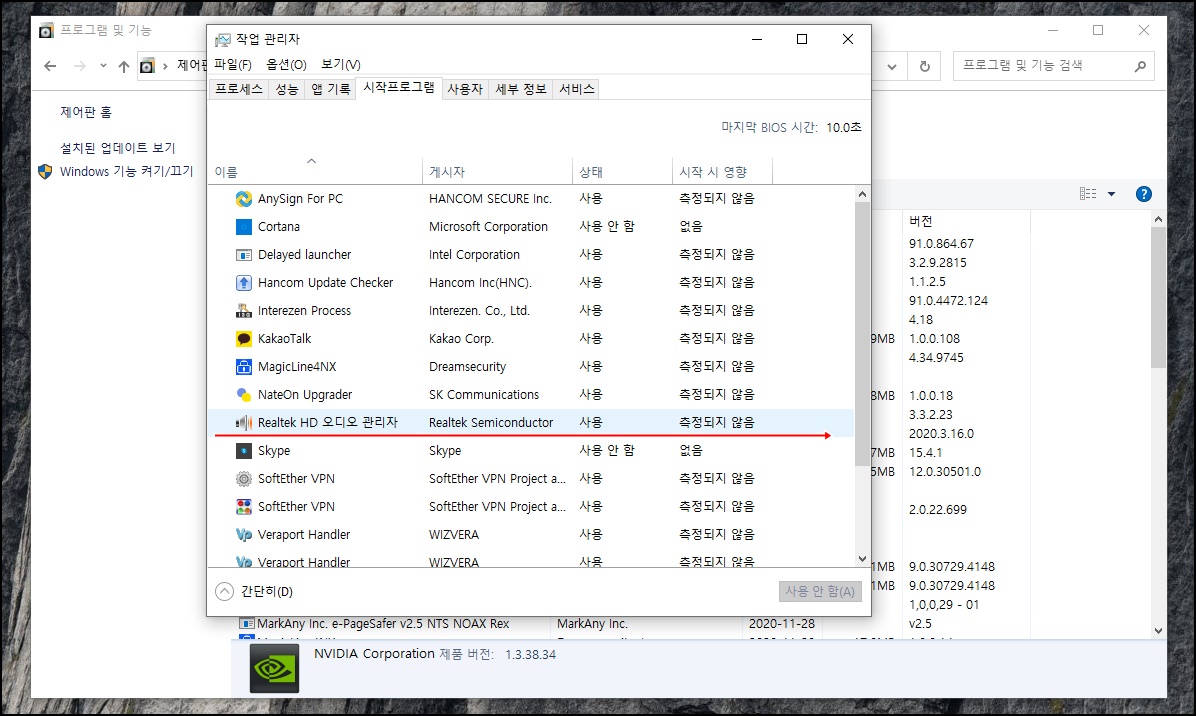Click the Interezen Process icon
The height and width of the screenshot is (716, 1196).
point(243,311)
